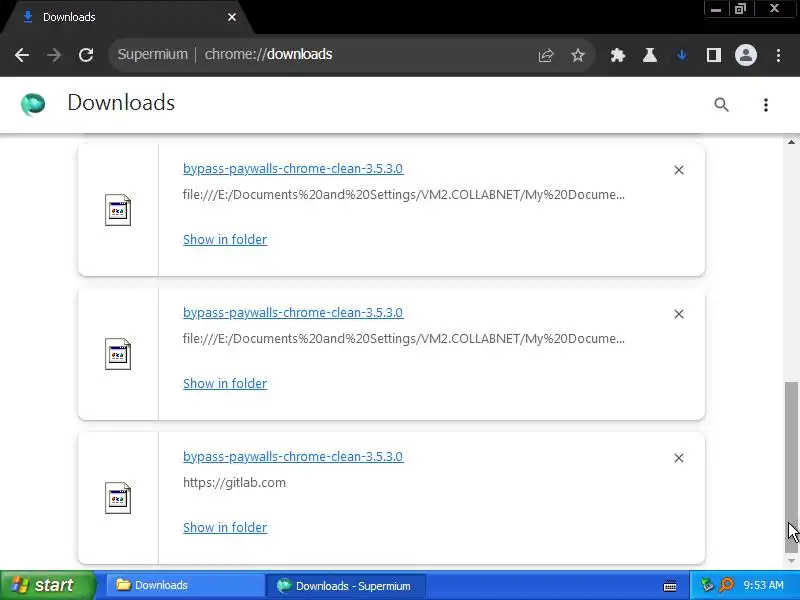Screen dimensions: 800x600
Task: Remove the first bypass-paywalls entry from list
Action: point(679,170)
